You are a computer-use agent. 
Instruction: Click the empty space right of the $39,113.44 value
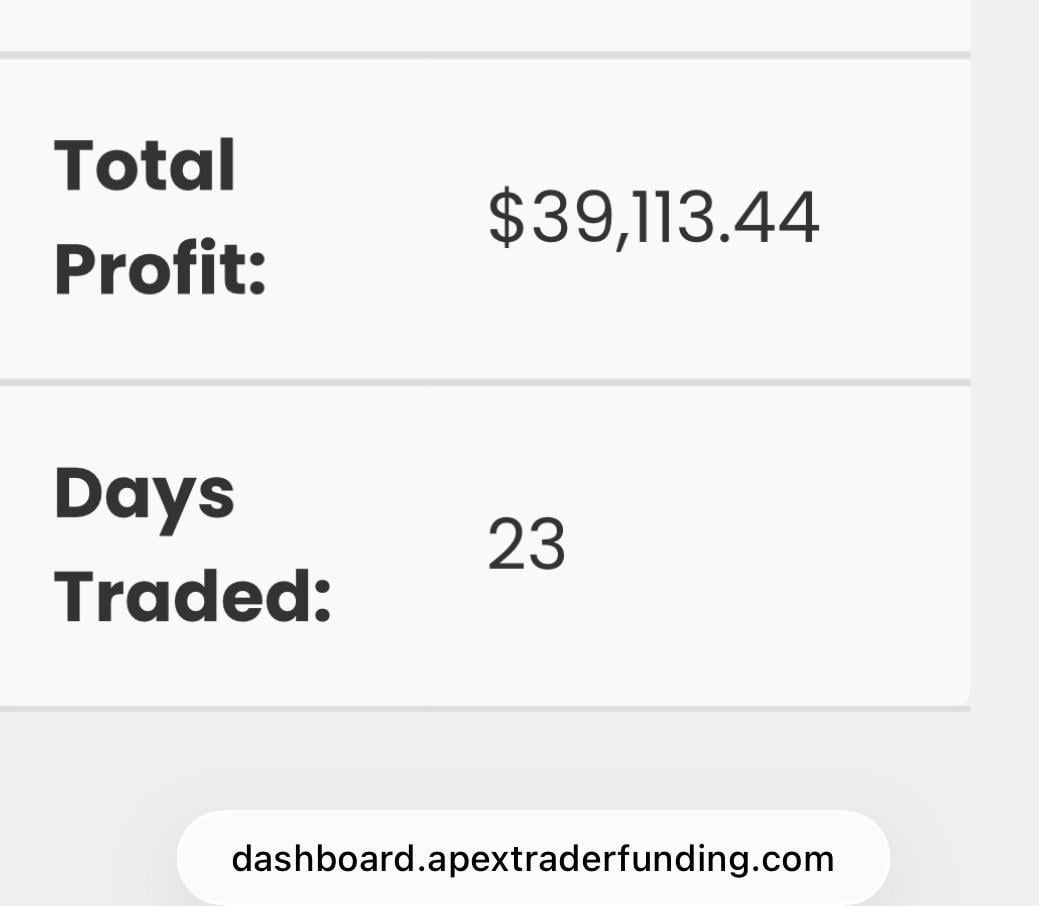895,218
